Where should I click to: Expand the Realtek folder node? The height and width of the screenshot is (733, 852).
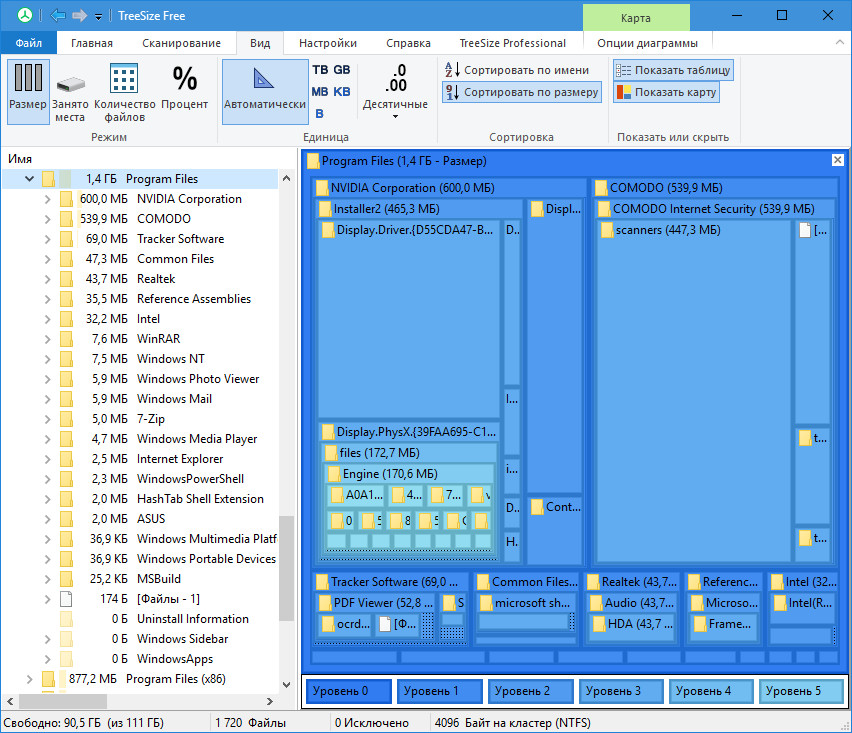(47, 279)
